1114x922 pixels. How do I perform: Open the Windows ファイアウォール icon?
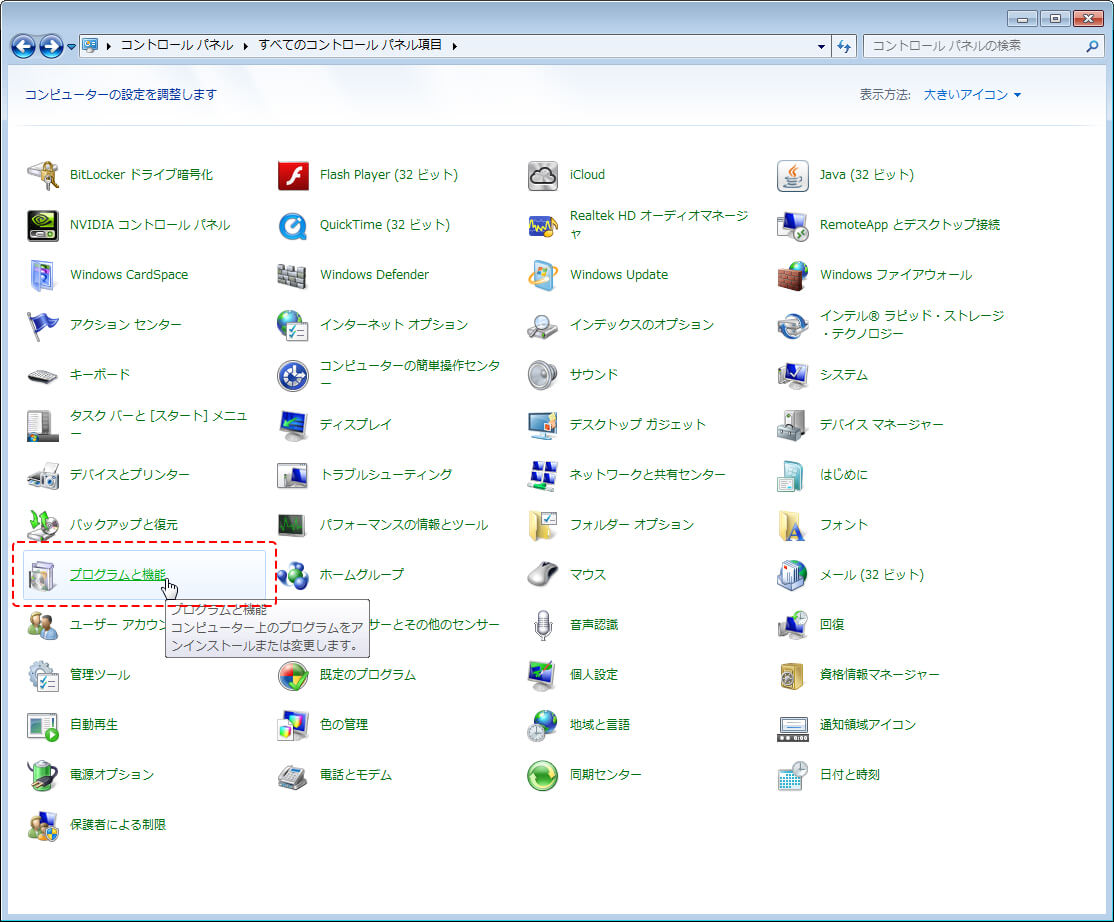[x=793, y=276]
